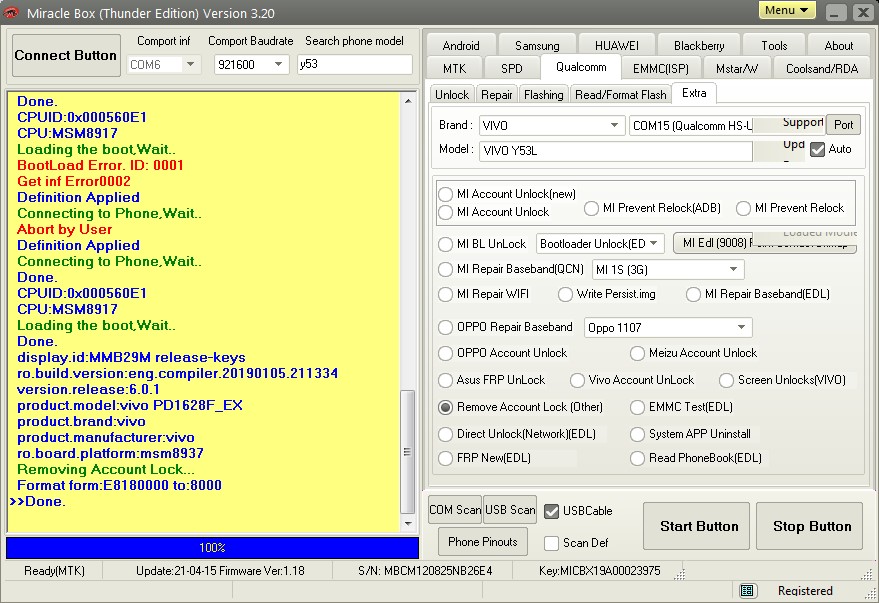The width and height of the screenshot is (879, 603).
Task: Open the Unlock sub-tab
Action: coord(452,95)
